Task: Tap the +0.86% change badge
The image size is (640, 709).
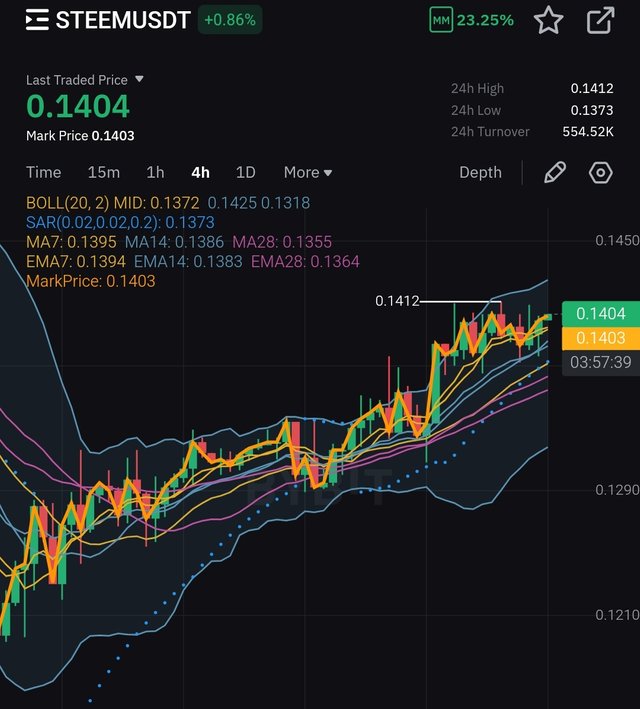Action: coord(230,20)
